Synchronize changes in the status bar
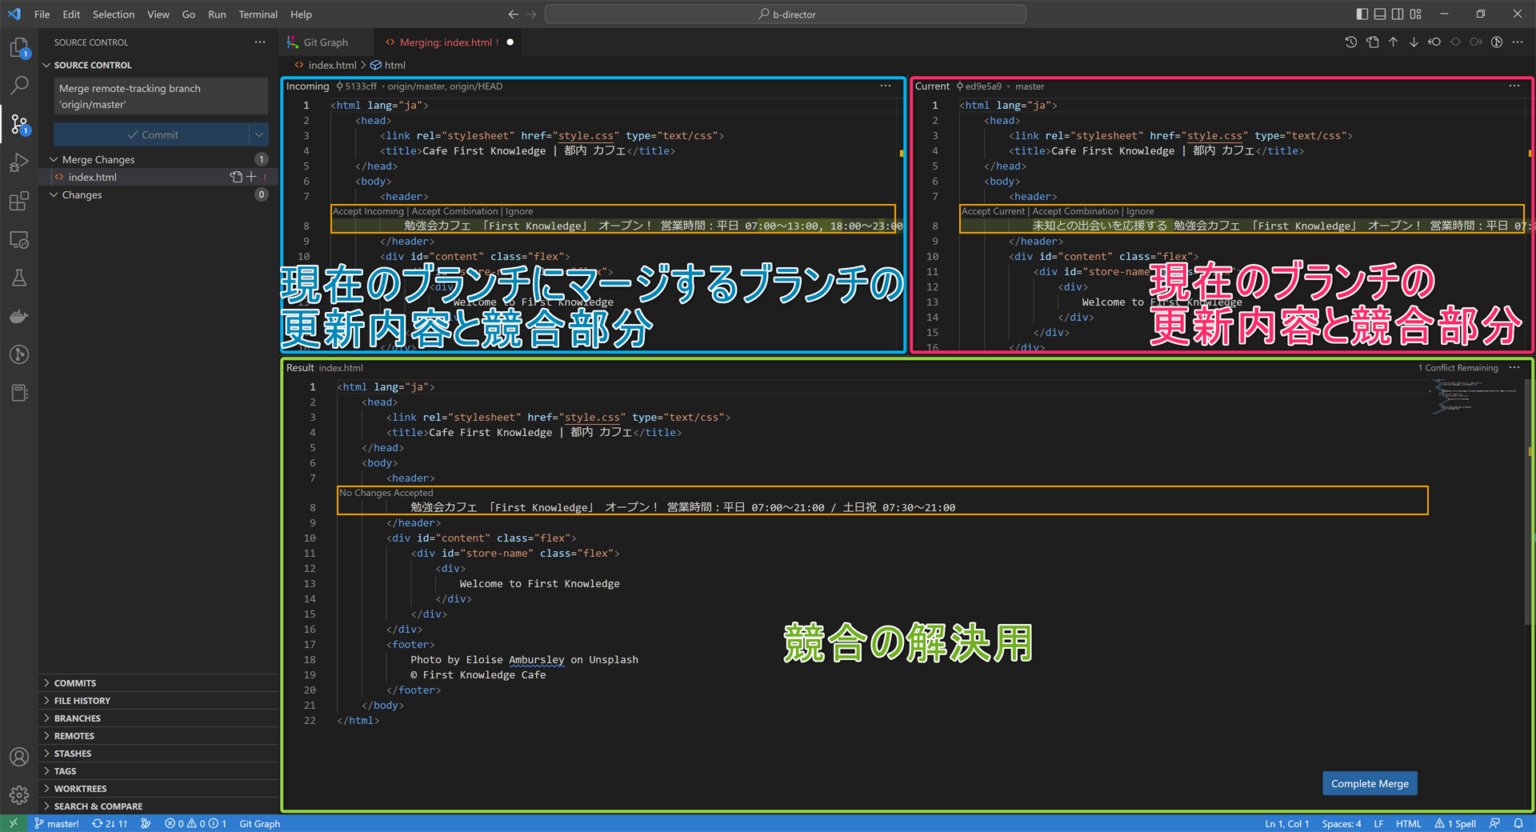 110,824
